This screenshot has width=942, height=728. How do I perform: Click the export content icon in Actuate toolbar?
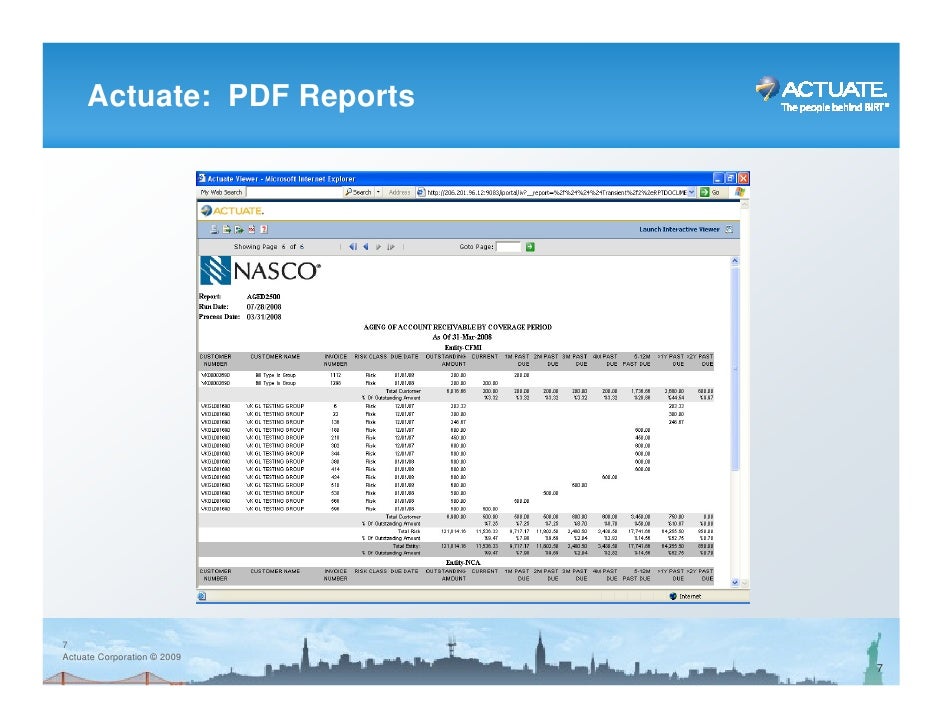pyautogui.click(x=227, y=229)
